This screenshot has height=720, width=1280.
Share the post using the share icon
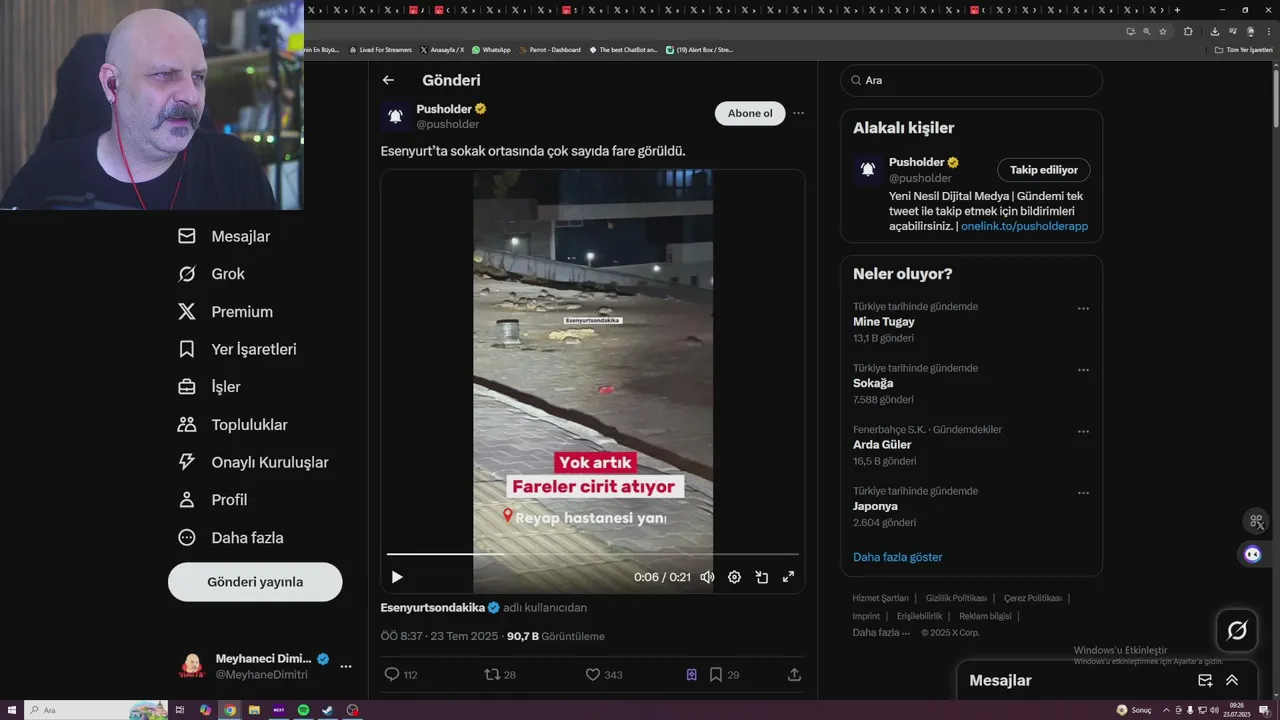pyautogui.click(x=794, y=675)
